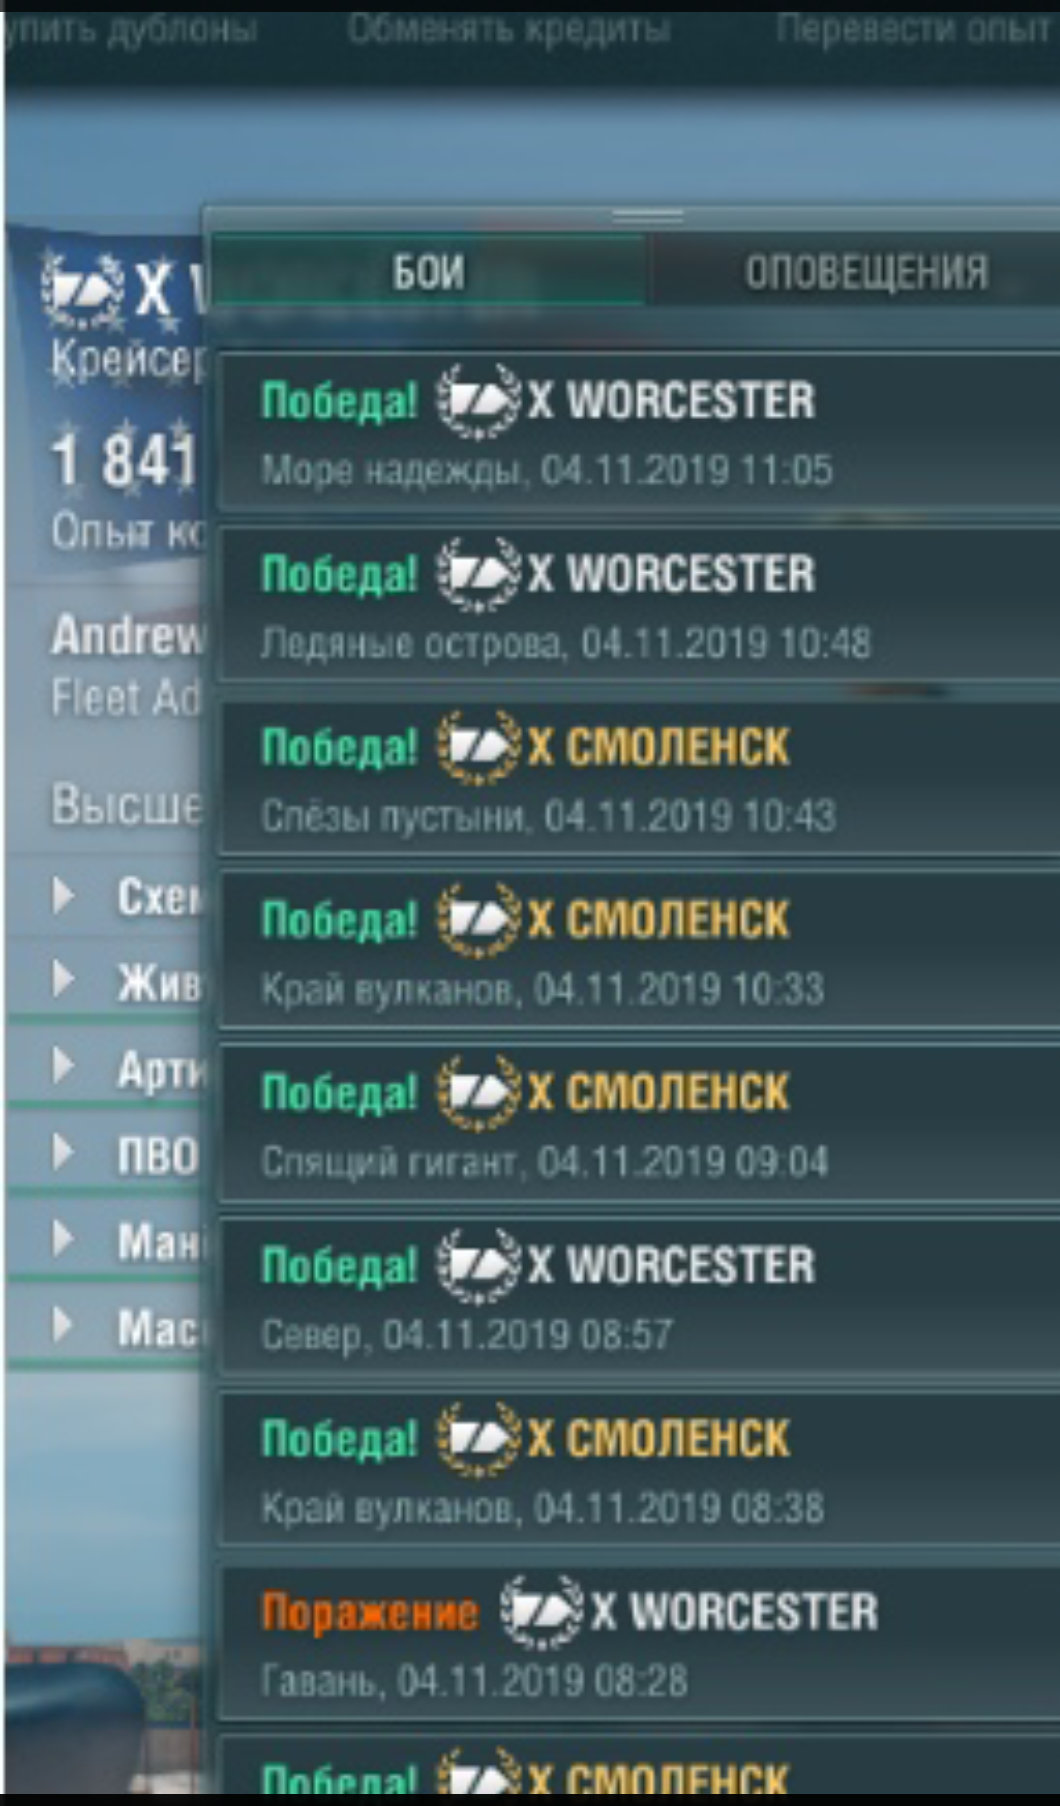Expand the Артиллерия section arrow
1060x1806 pixels.
64,1066
